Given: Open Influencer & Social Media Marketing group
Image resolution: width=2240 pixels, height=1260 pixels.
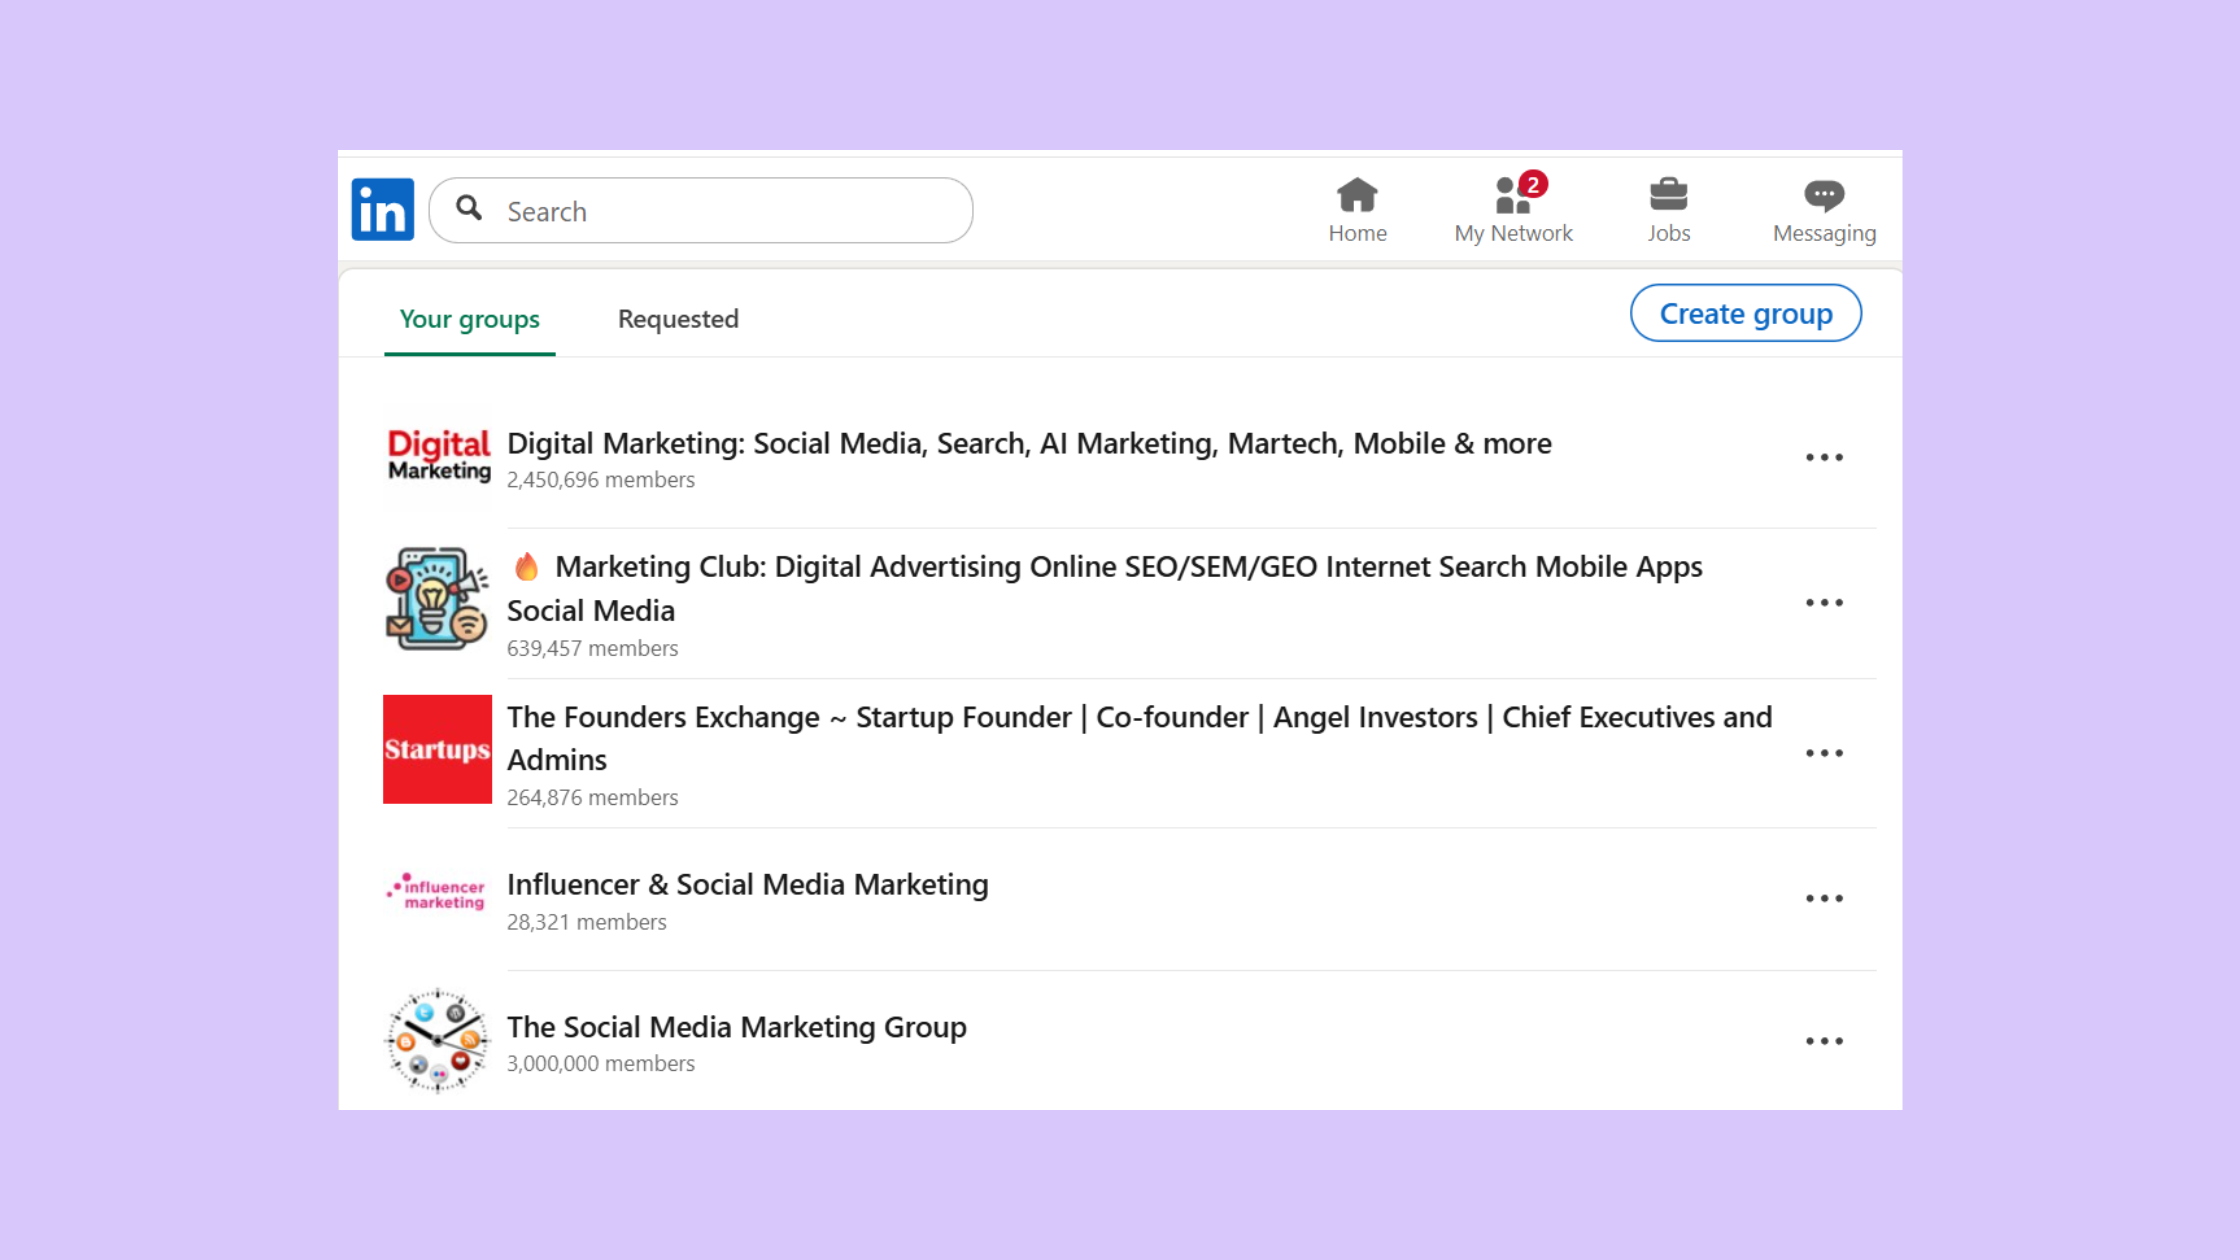Looking at the screenshot, I should coord(747,884).
